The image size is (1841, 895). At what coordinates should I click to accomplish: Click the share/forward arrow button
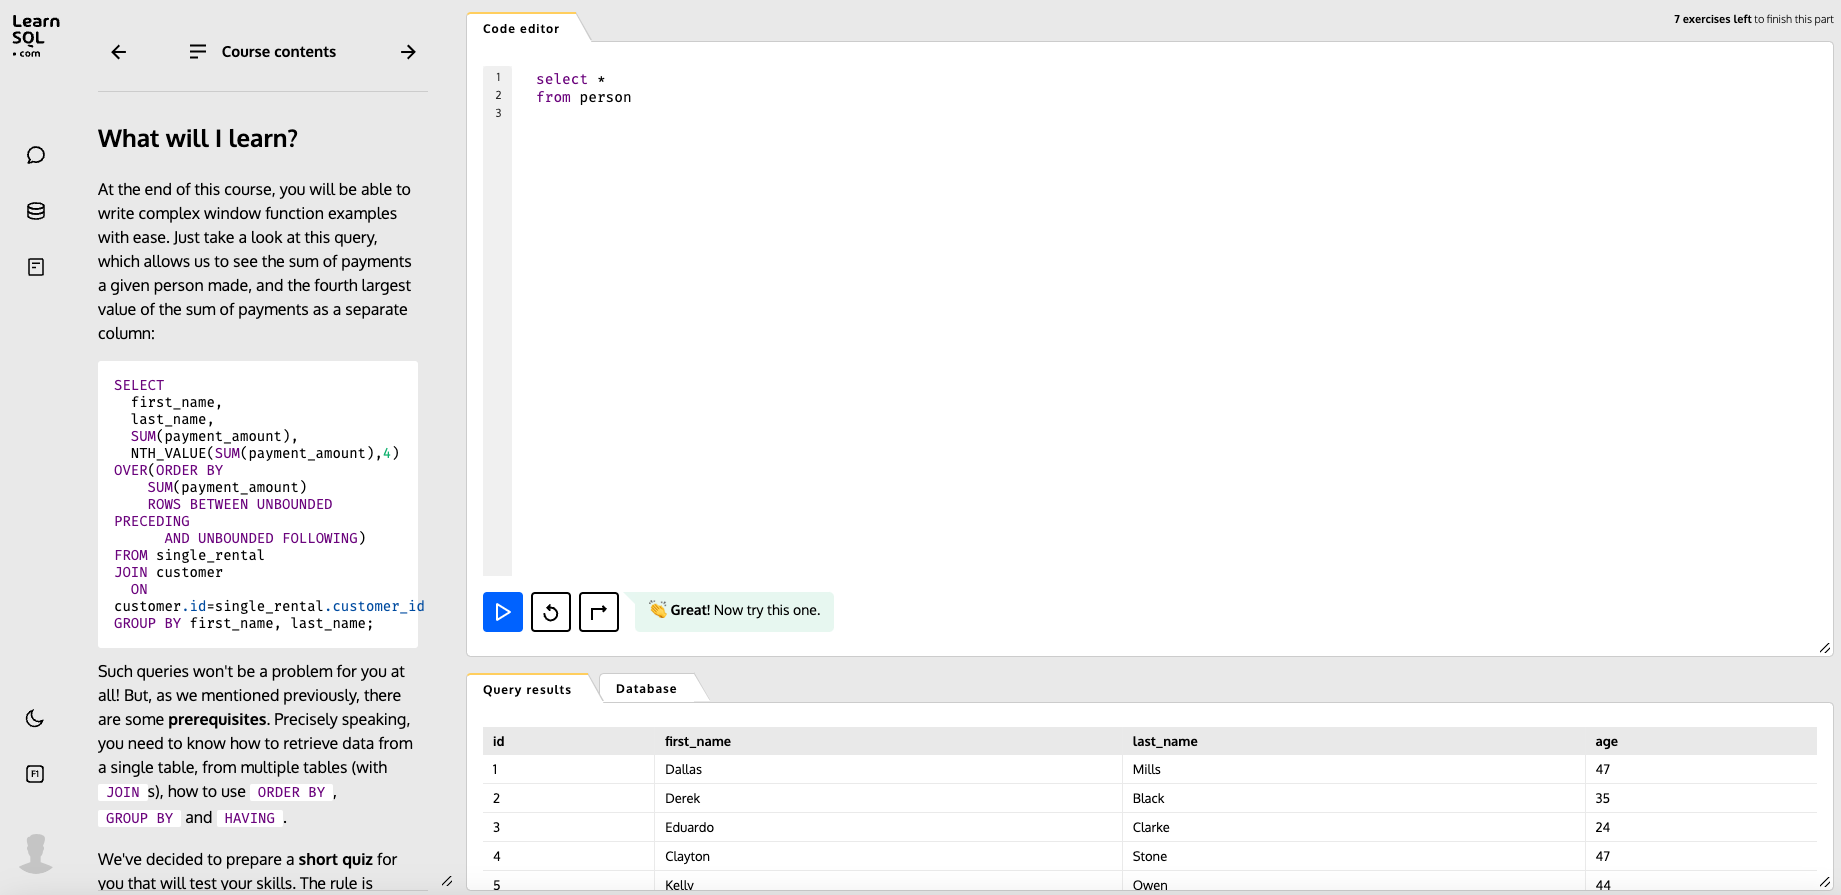[599, 612]
